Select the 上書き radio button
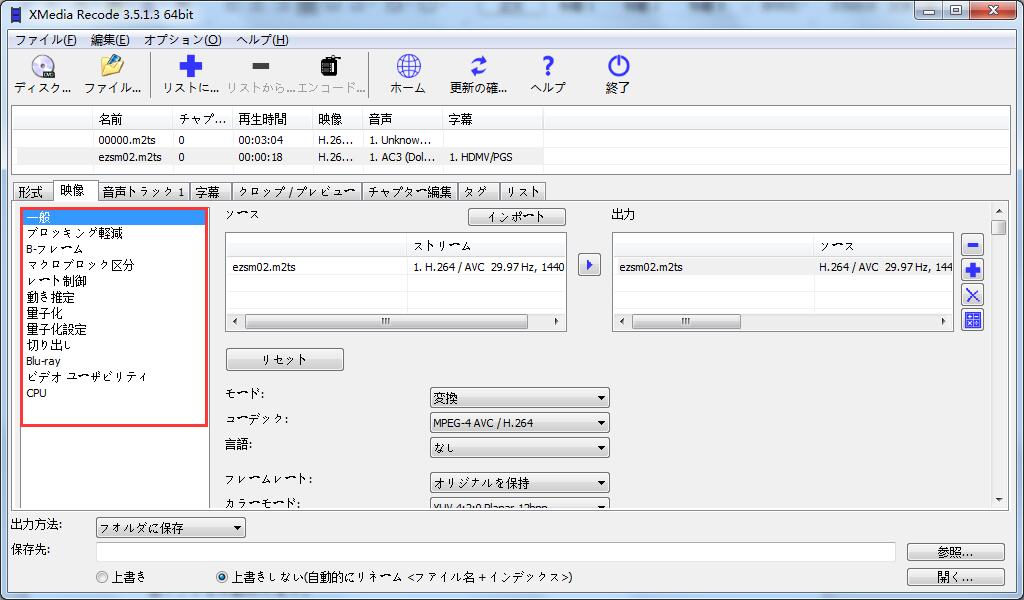This screenshot has height=600, width=1024. tap(102, 577)
